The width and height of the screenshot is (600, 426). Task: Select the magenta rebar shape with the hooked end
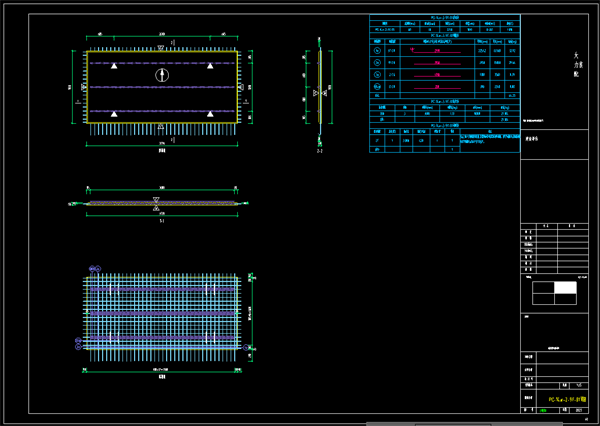[x=435, y=51]
